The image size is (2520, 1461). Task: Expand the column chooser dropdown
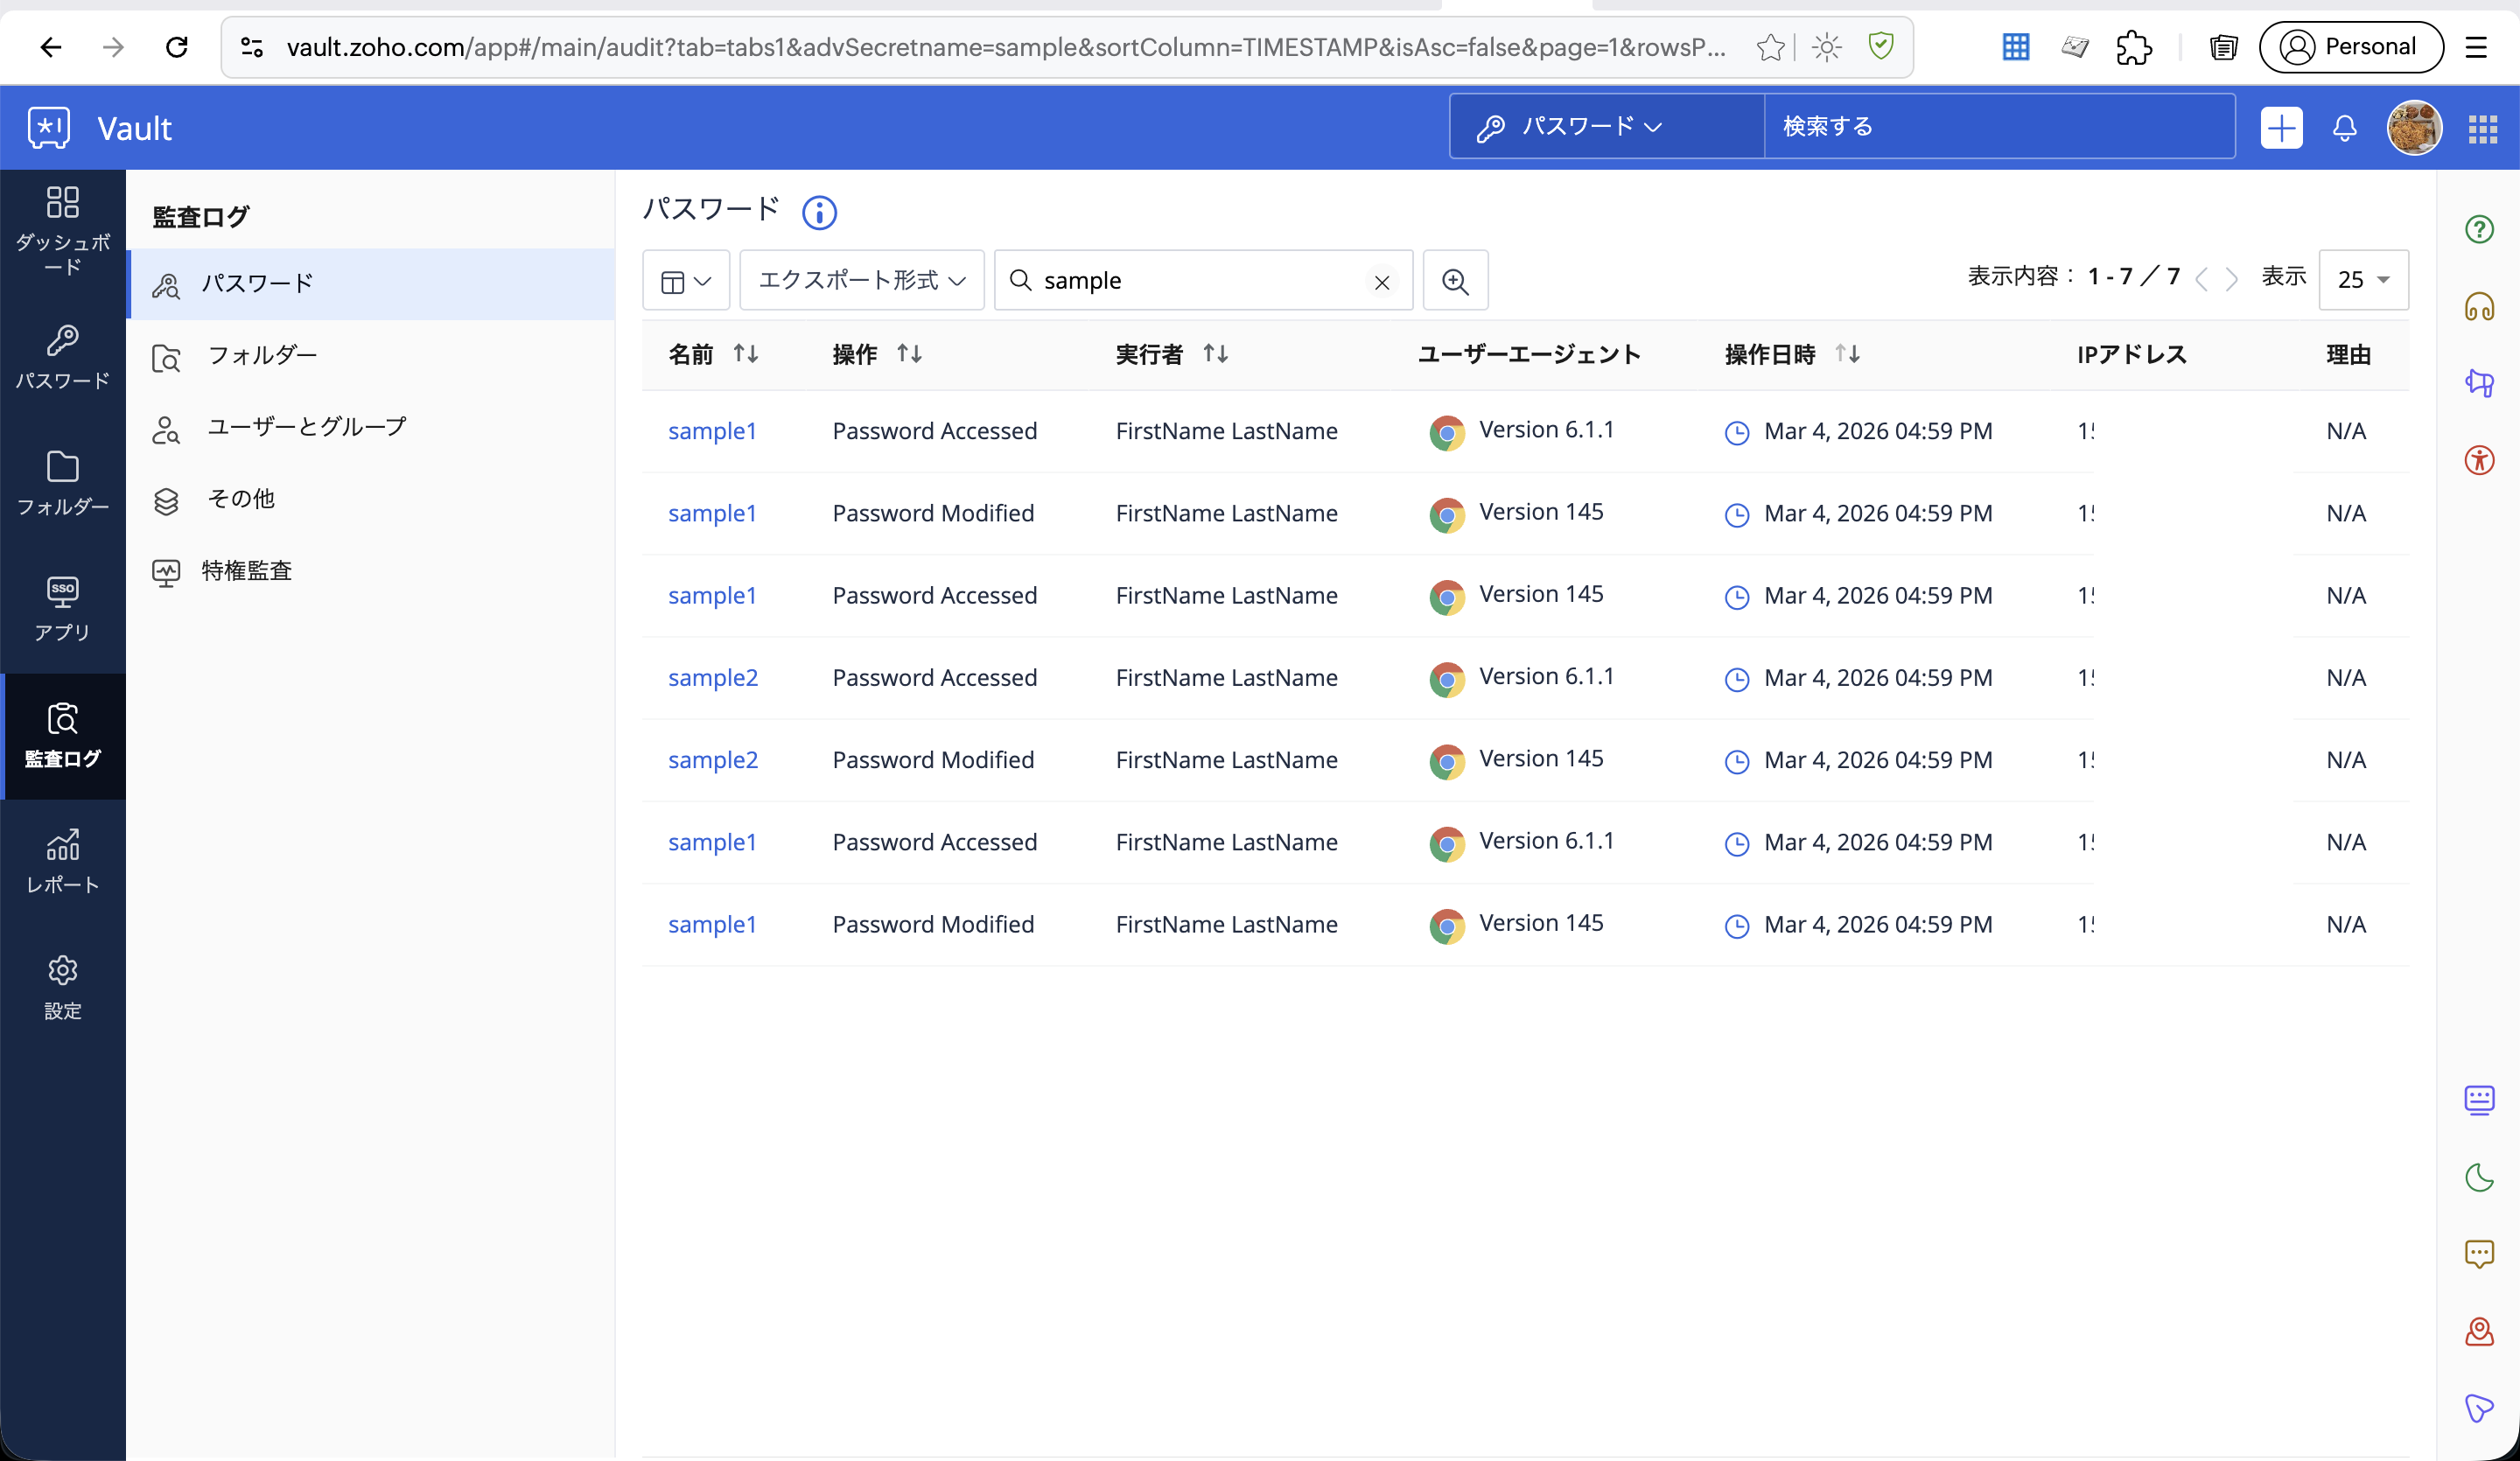click(686, 281)
